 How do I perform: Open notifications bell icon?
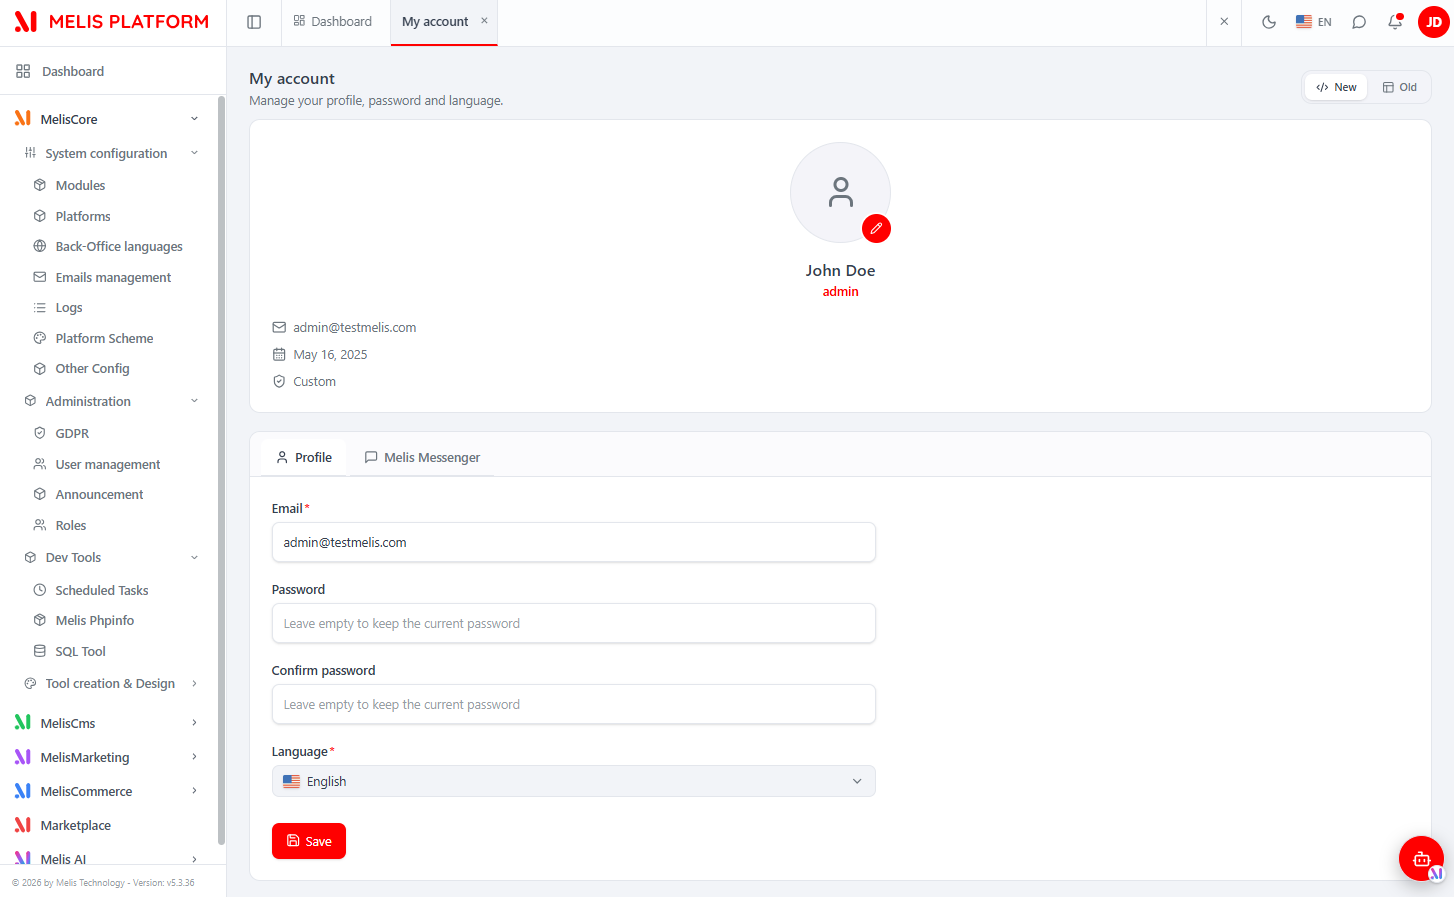(x=1395, y=22)
